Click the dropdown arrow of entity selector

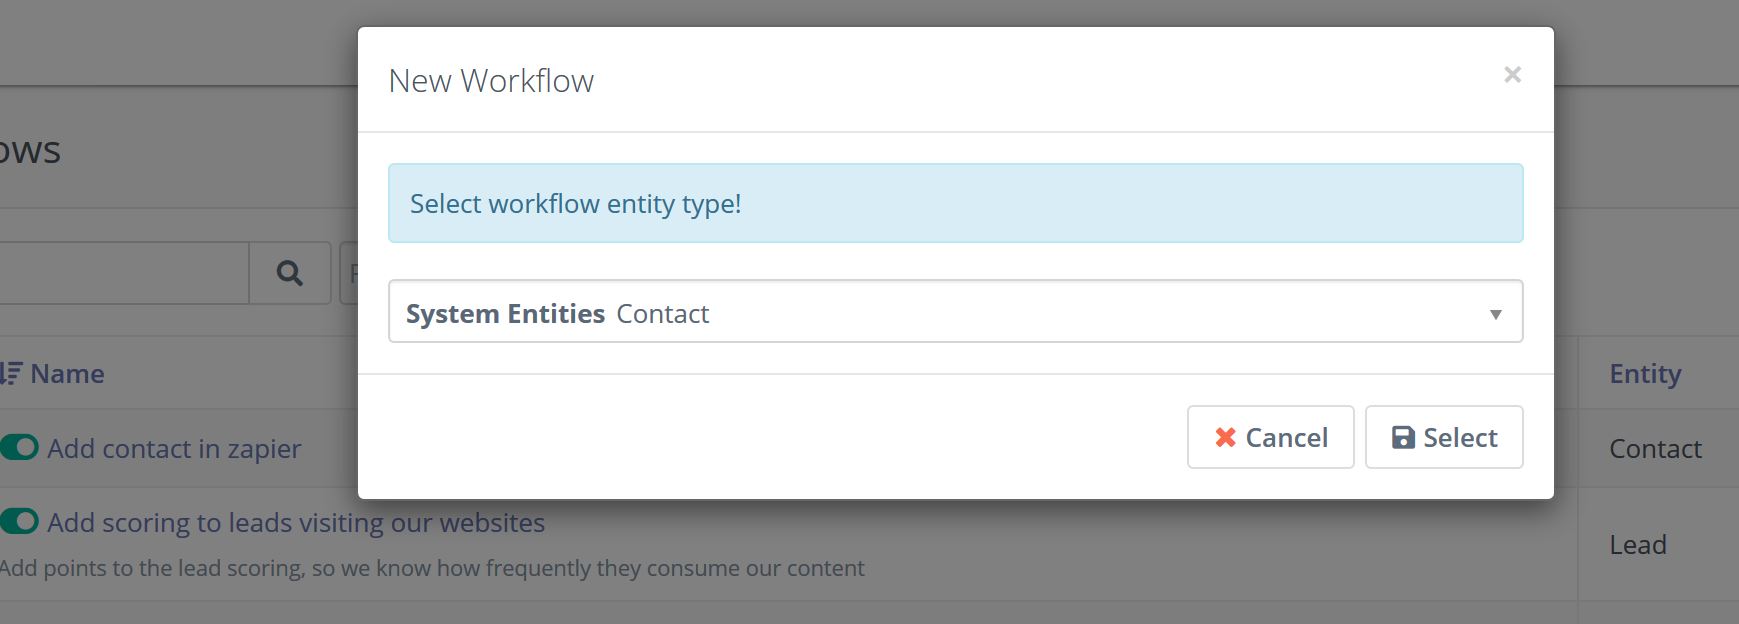1495,314
